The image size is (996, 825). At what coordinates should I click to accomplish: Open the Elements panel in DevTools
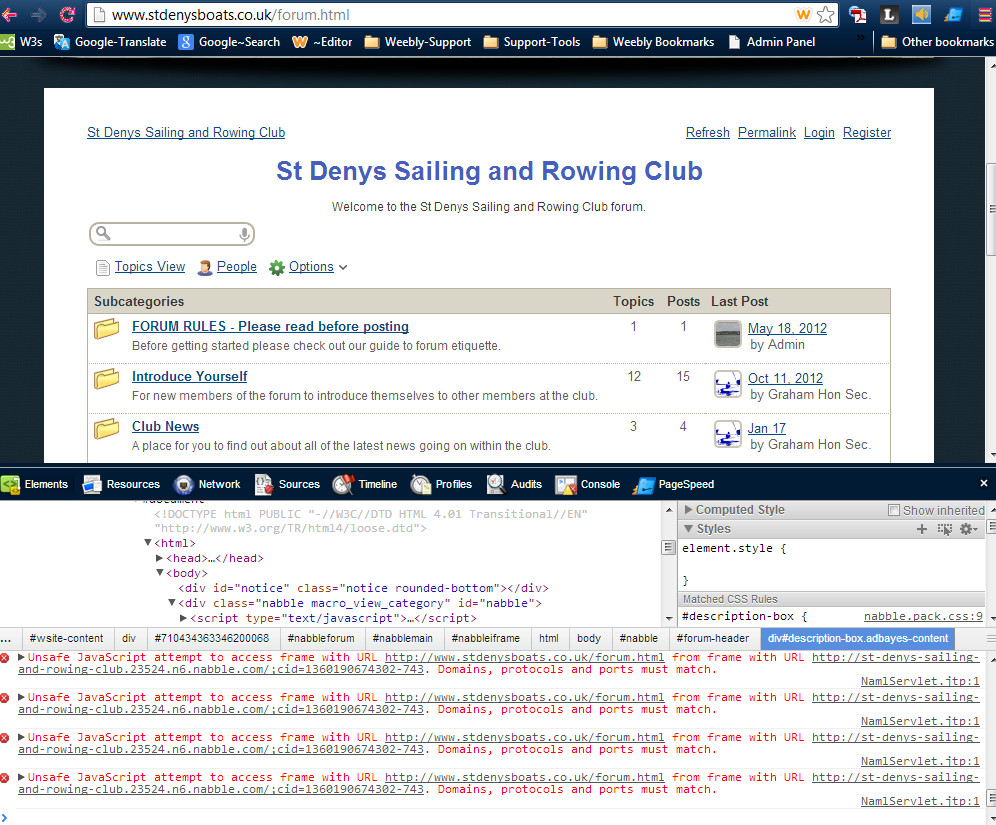36,484
